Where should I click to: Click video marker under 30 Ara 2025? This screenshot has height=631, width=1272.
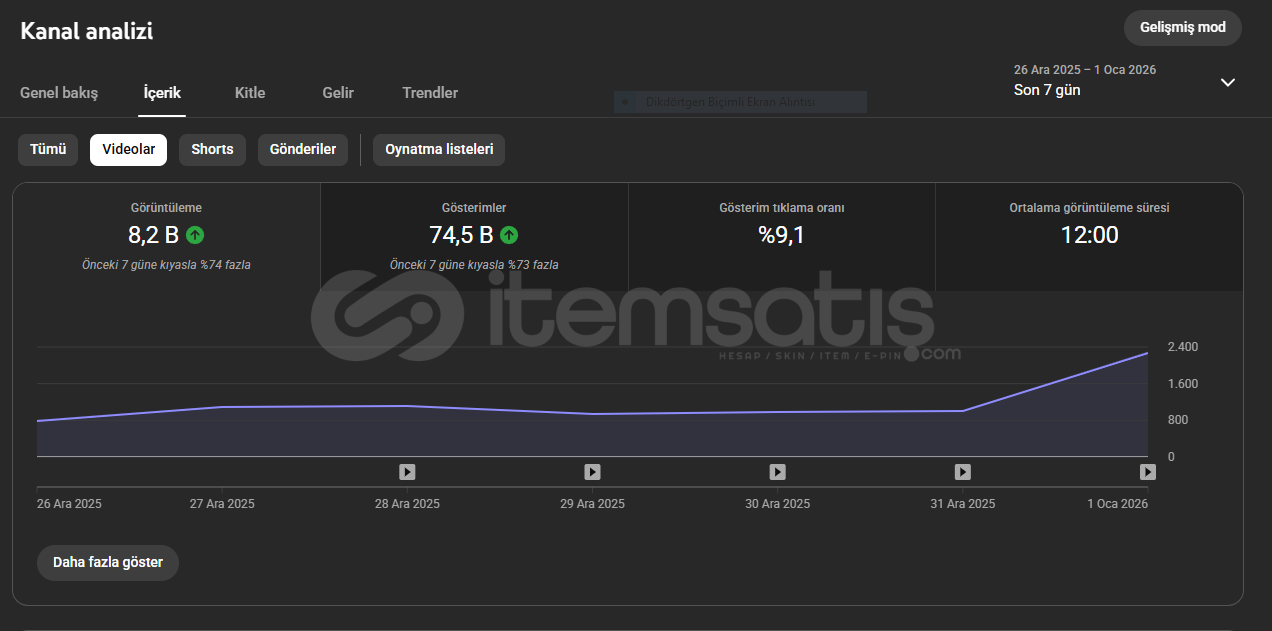(x=777, y=472)
